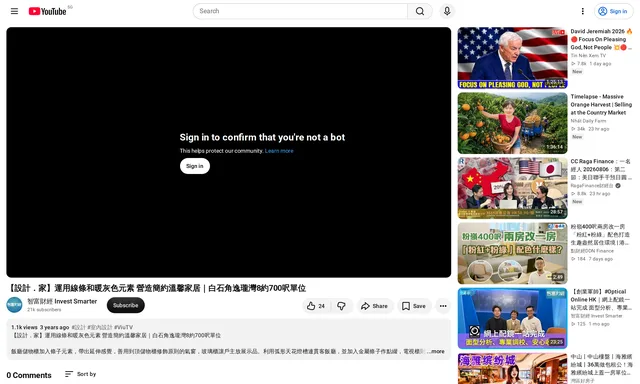Click the #設計 hashtag
The image size is (640, 384).
(x=79, y=327)
